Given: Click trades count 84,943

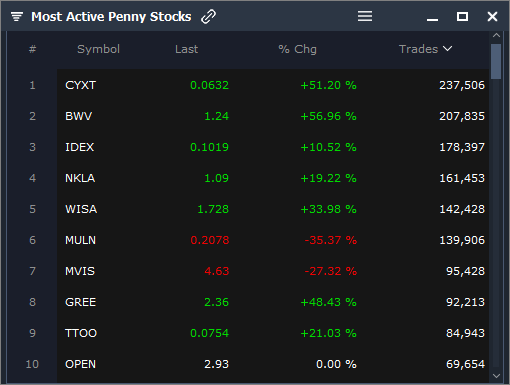Looking at the screenshot, I should pyautogui.click(x=466, y=333).
